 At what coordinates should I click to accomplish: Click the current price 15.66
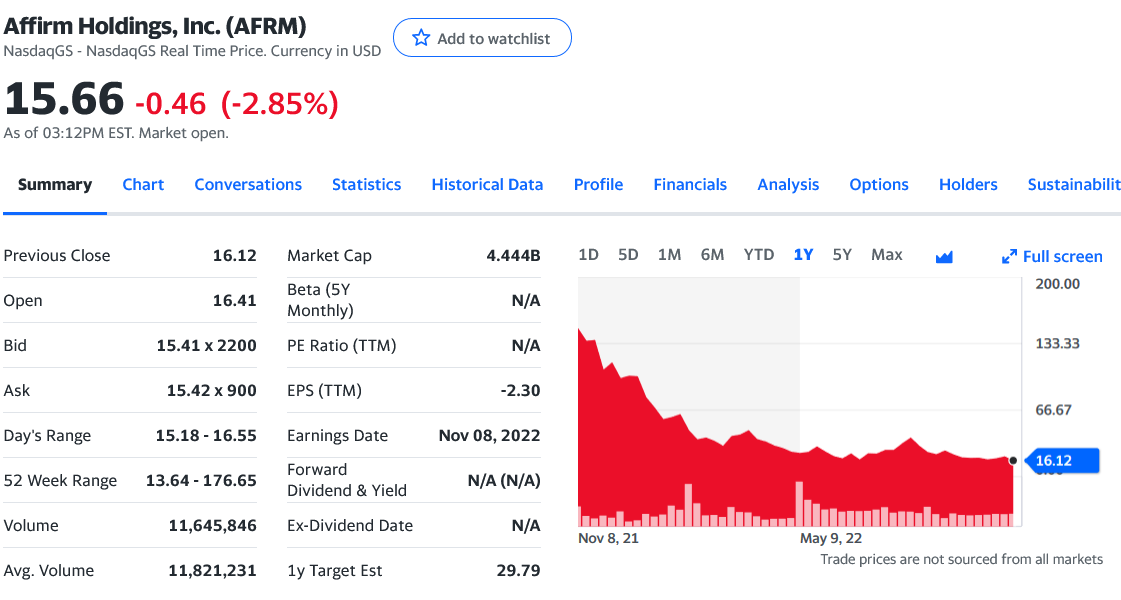[x=64, y=98]
